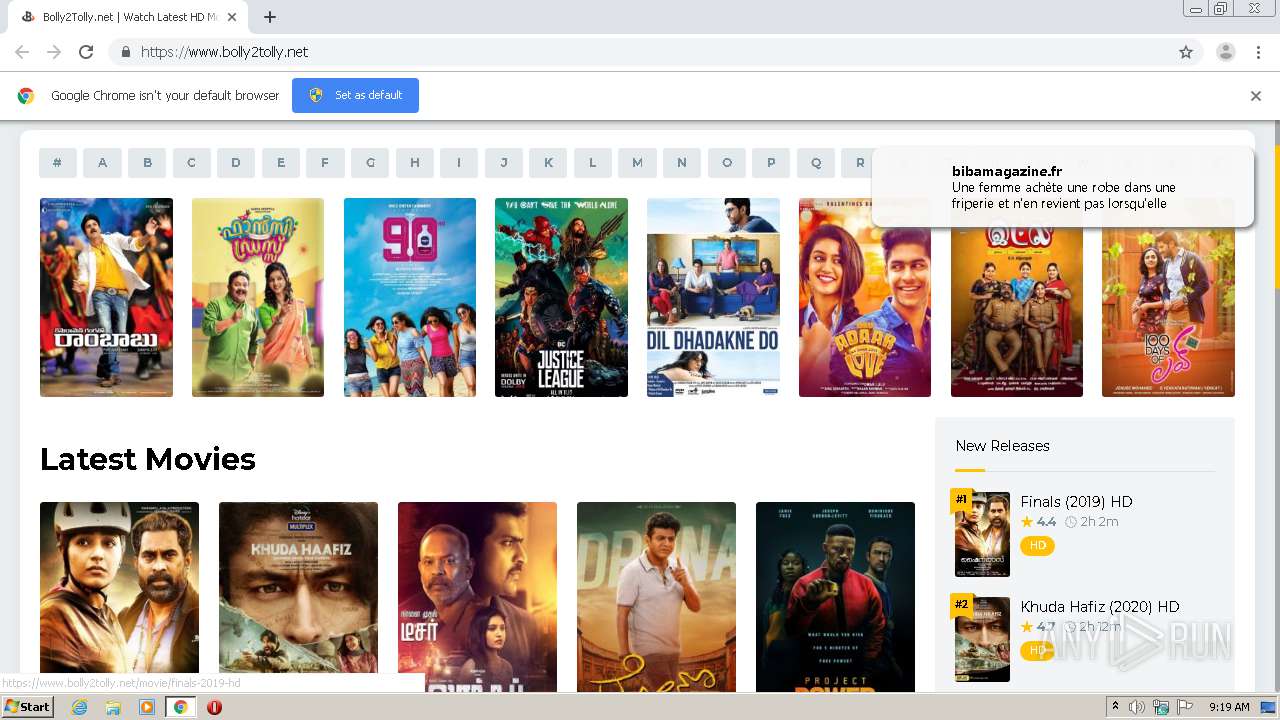The width and height of the screenshot is (1280, 720).
Task: Open the Rambabu movie poster
Action: click(106, 297)
